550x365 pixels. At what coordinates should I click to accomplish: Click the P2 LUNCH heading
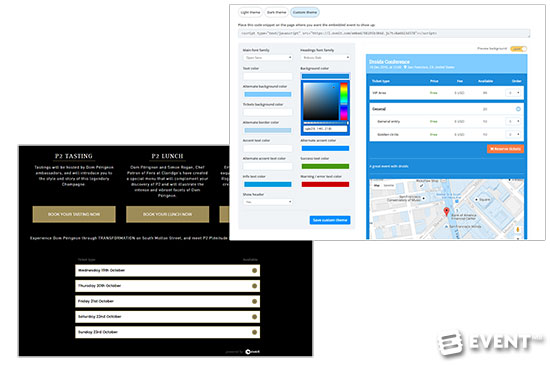[167, 156]
